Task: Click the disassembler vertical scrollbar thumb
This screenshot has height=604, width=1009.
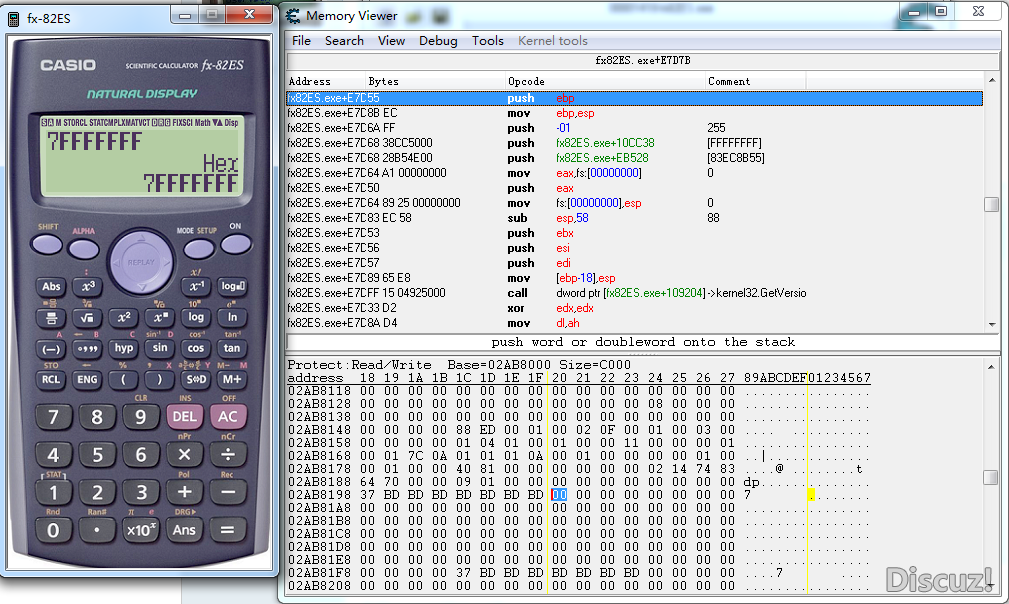Action: coord(992,204)
